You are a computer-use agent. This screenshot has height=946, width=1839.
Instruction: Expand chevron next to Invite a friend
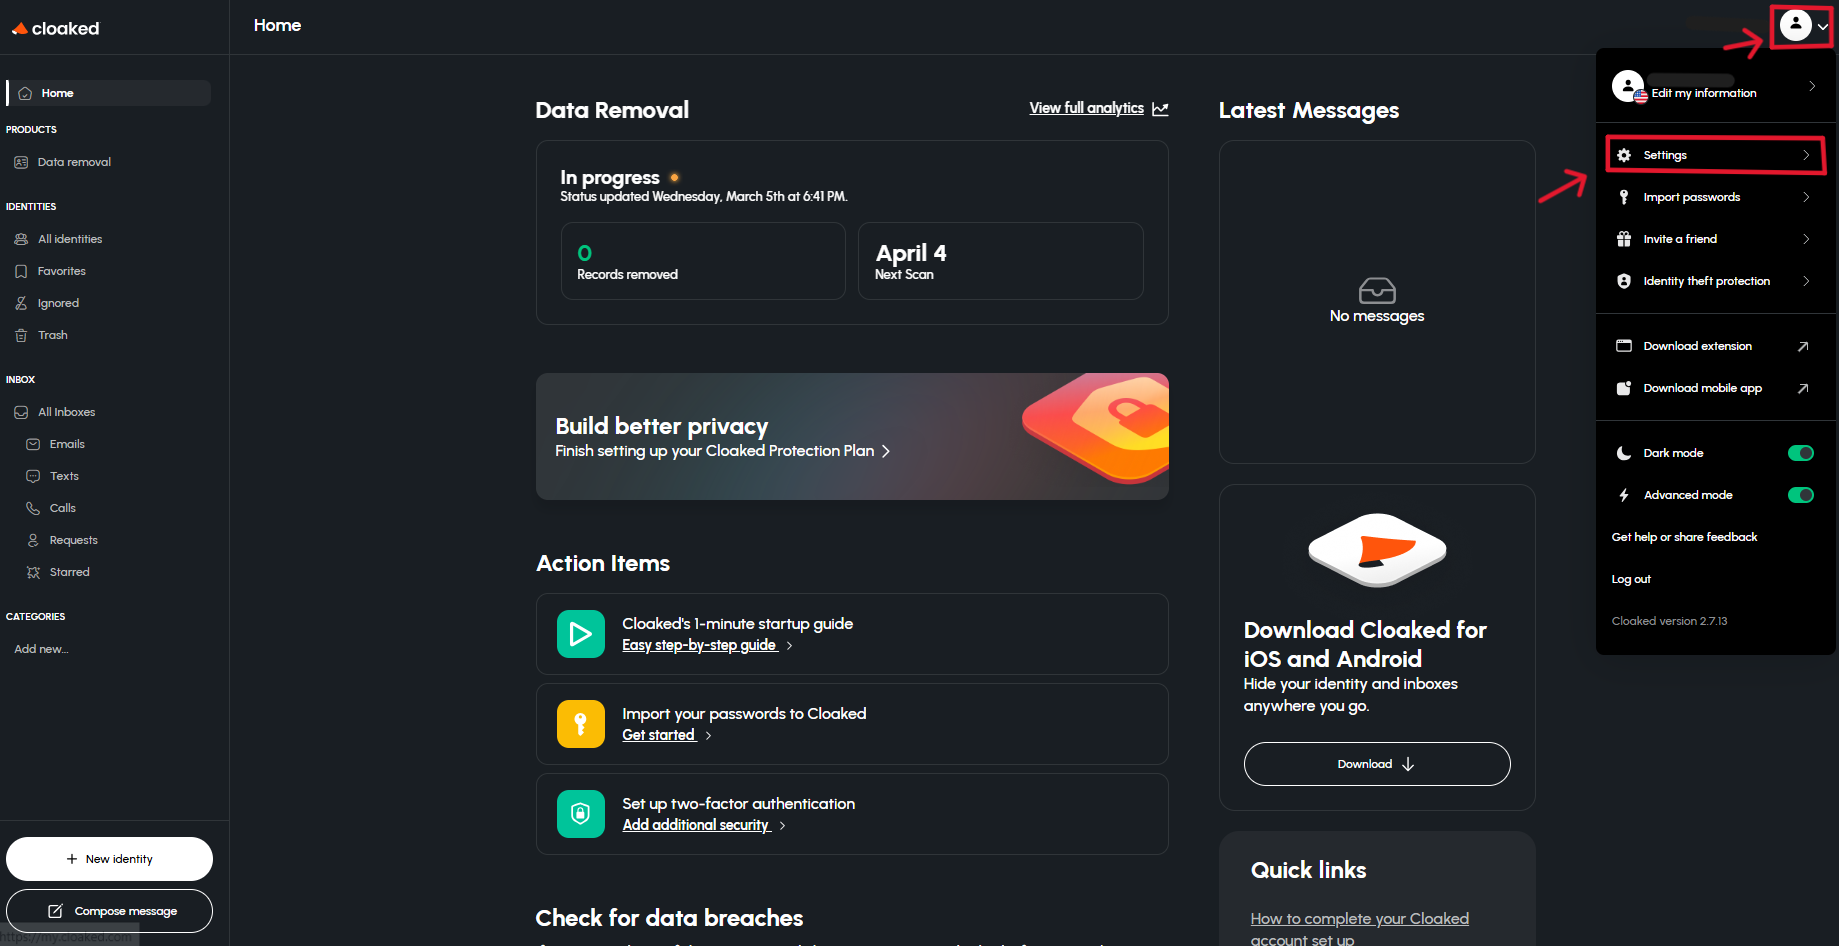[x=1806, y=239]
